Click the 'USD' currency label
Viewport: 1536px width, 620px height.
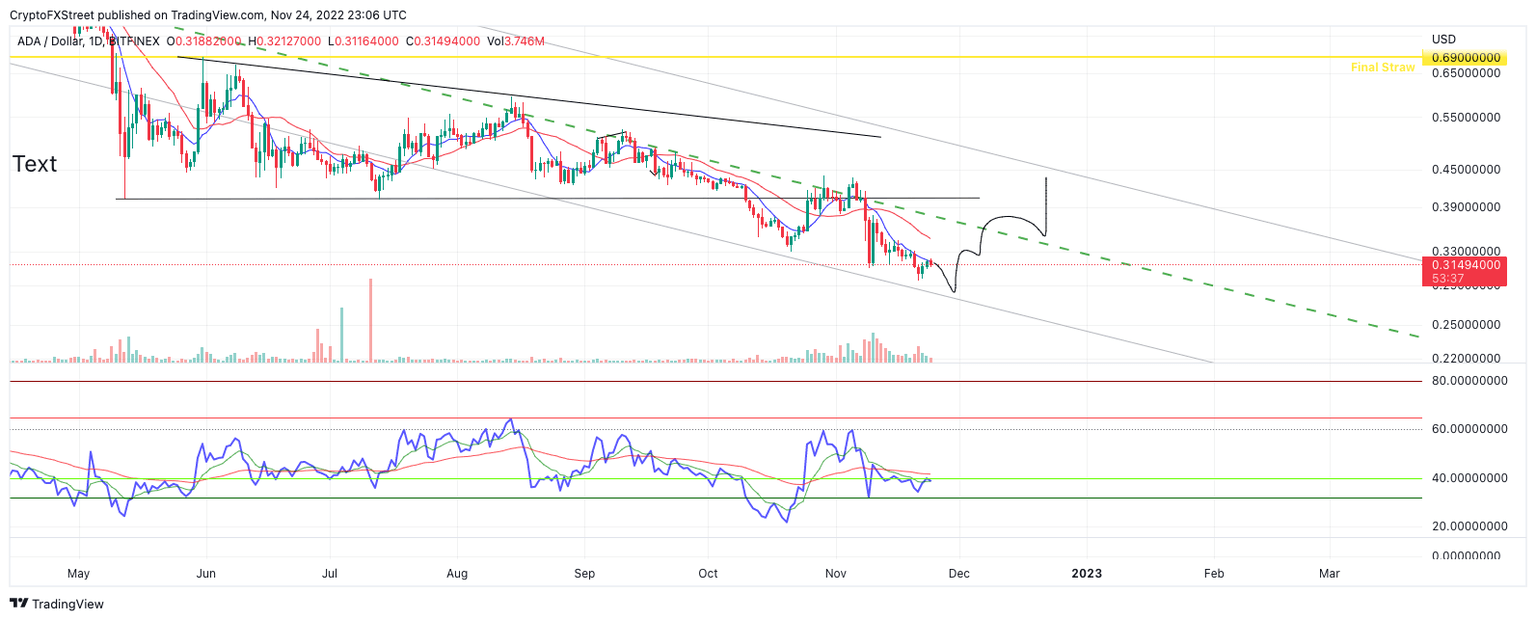coord(1445,39)
